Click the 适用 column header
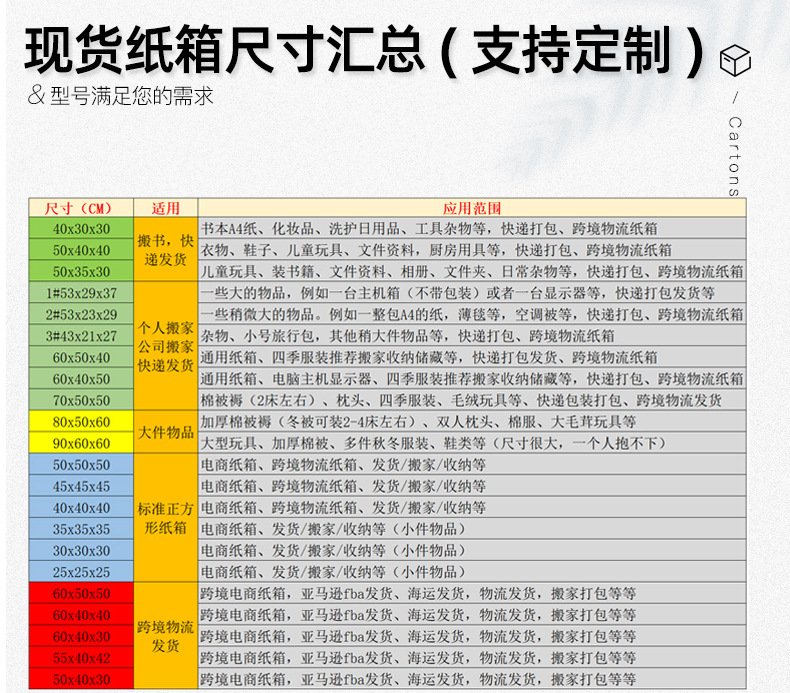790x693 pixels. pos(165,208)
